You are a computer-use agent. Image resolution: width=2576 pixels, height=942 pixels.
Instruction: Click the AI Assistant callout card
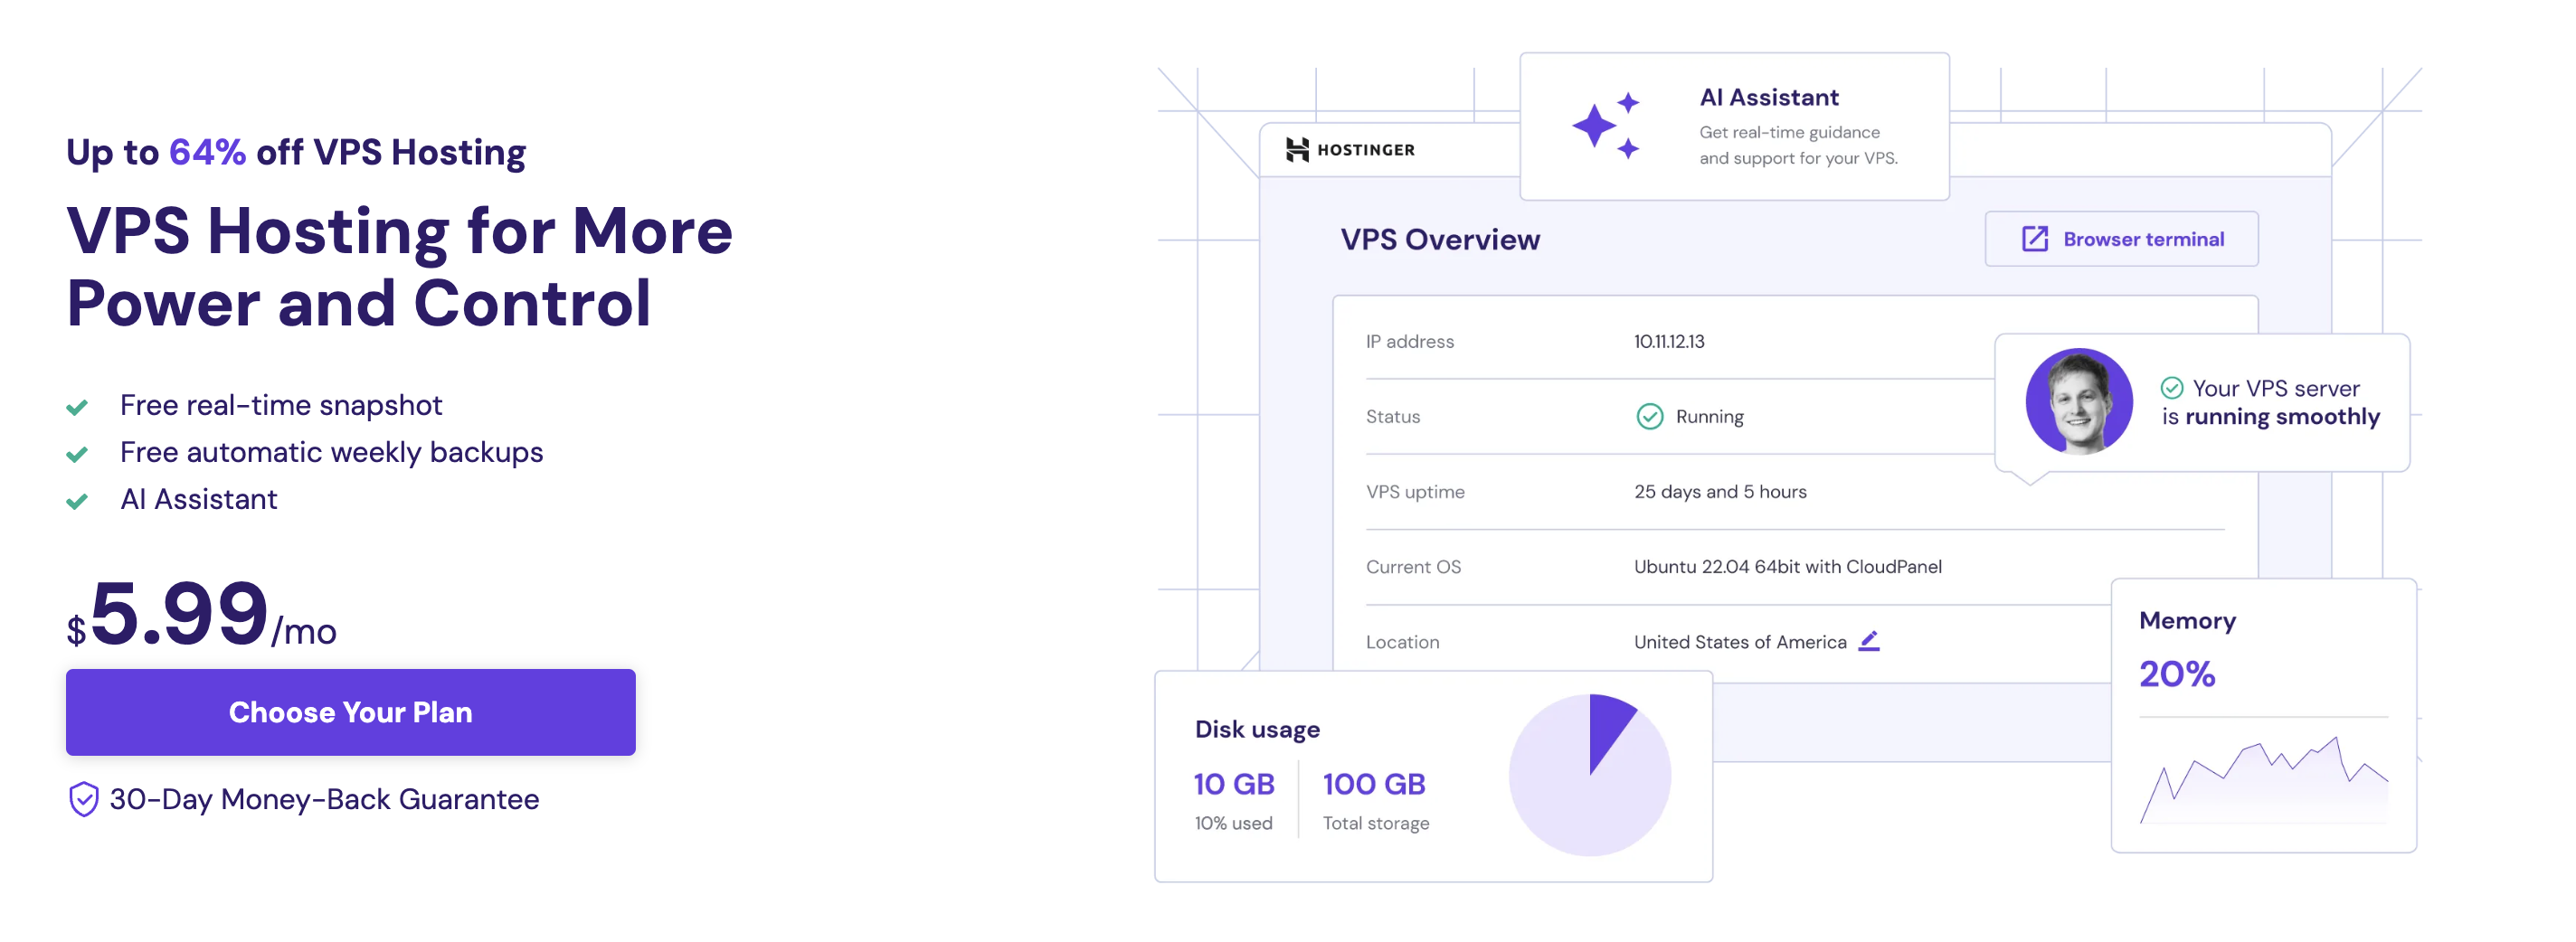click(x=1735, y=125)
